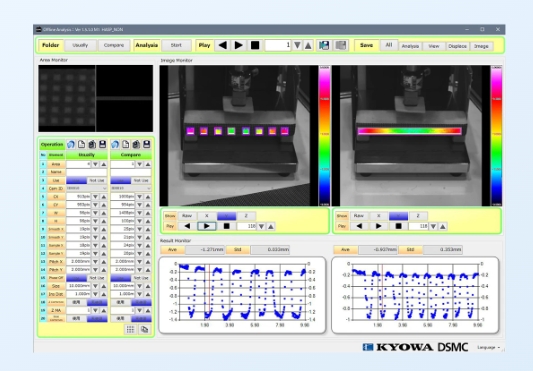Set Phase Off row to Not Use in Compare column
Screen dimensions: 533x371
coord(141,278)
